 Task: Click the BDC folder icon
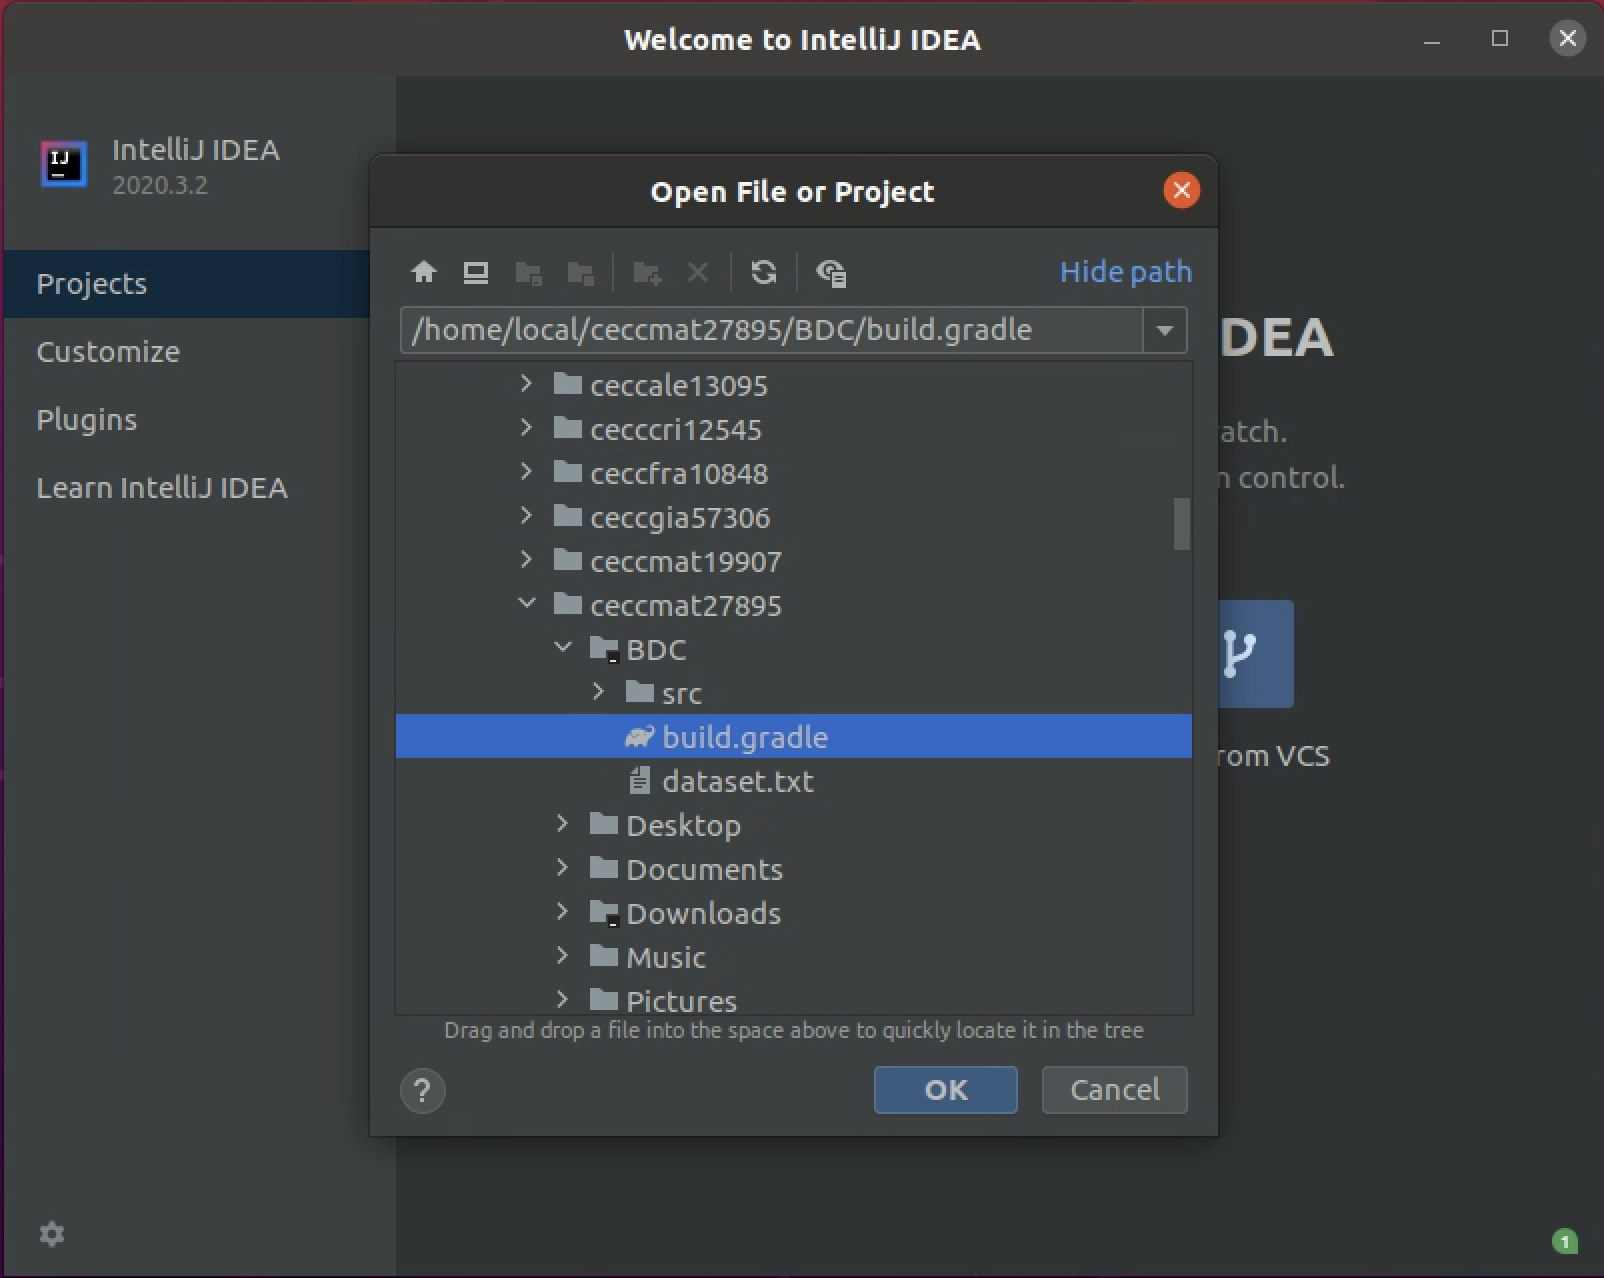[x=604, y=649]
